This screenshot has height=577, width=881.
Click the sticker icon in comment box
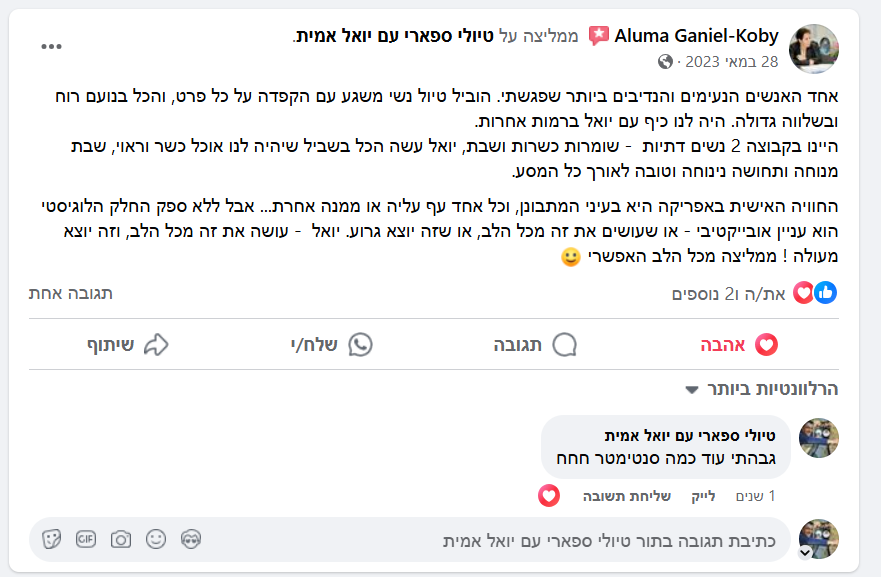click(52, 539)
